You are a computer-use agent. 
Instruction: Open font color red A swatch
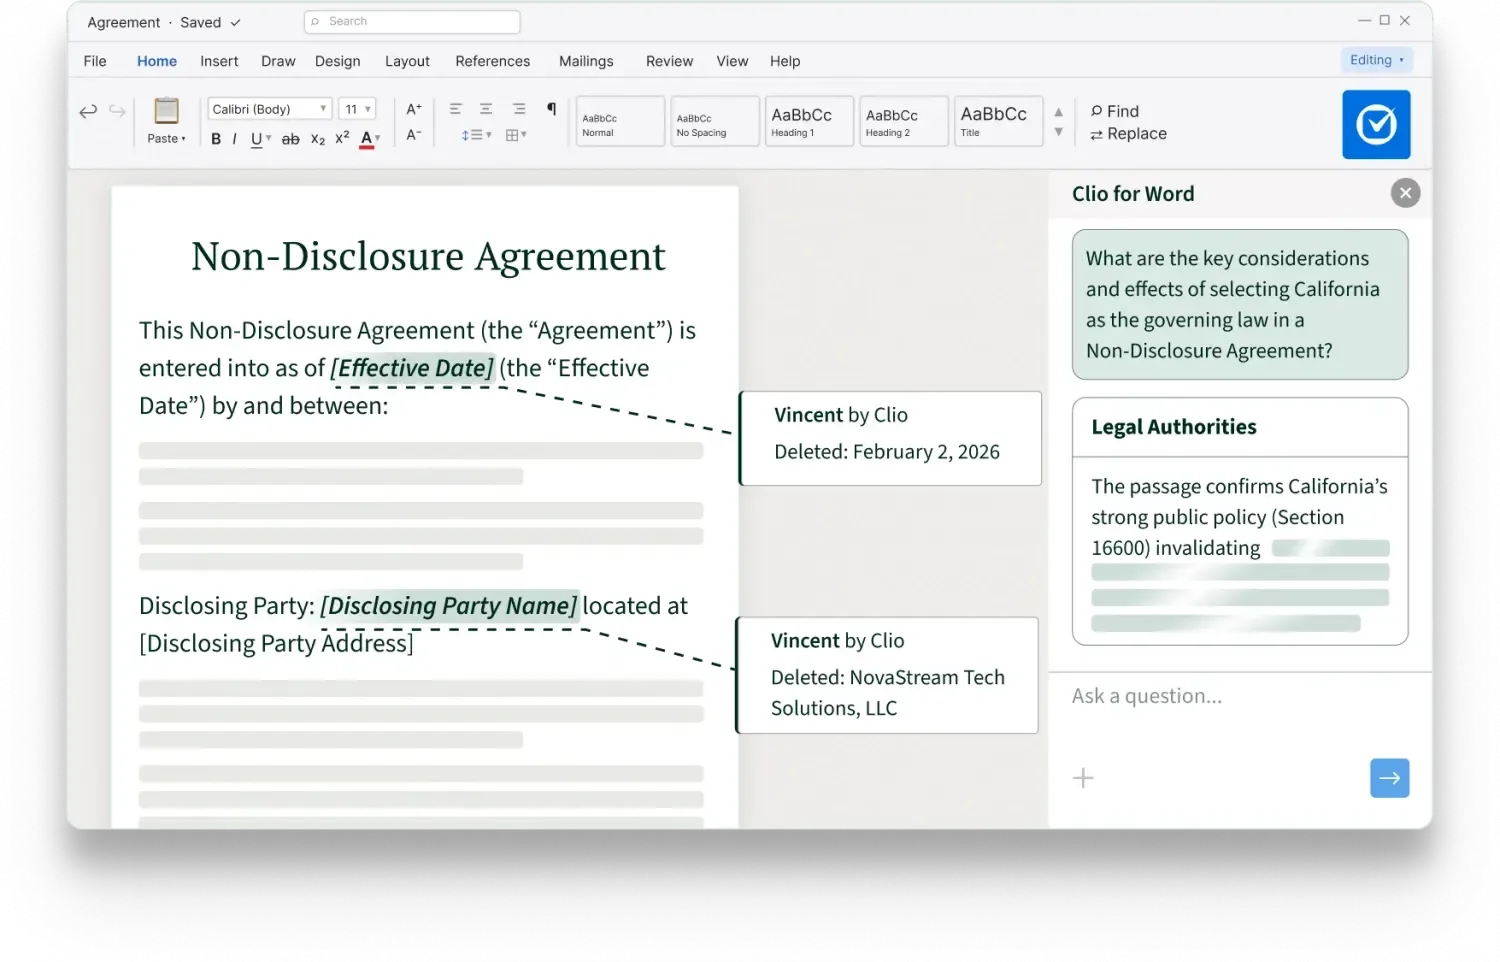click(367, 139)
